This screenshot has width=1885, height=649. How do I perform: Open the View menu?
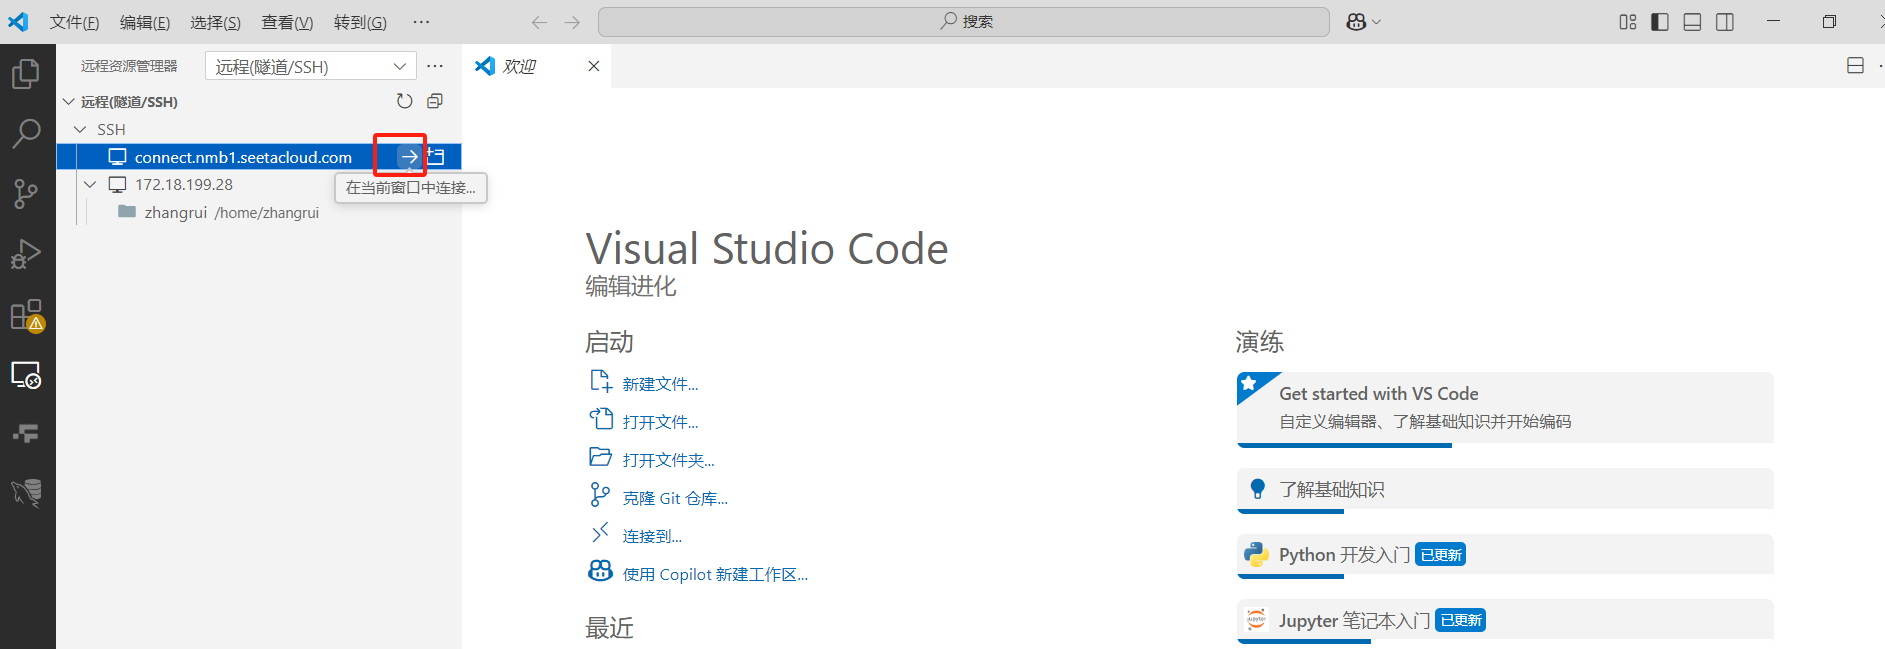(x=287, y=22)
